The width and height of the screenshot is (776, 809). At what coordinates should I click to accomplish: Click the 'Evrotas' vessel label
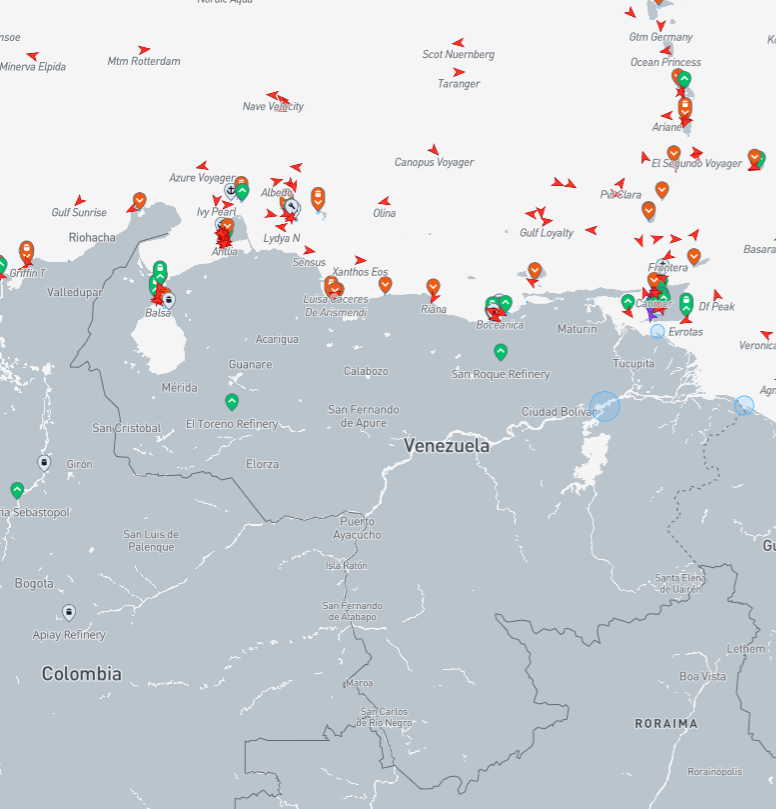click(686, 332)
